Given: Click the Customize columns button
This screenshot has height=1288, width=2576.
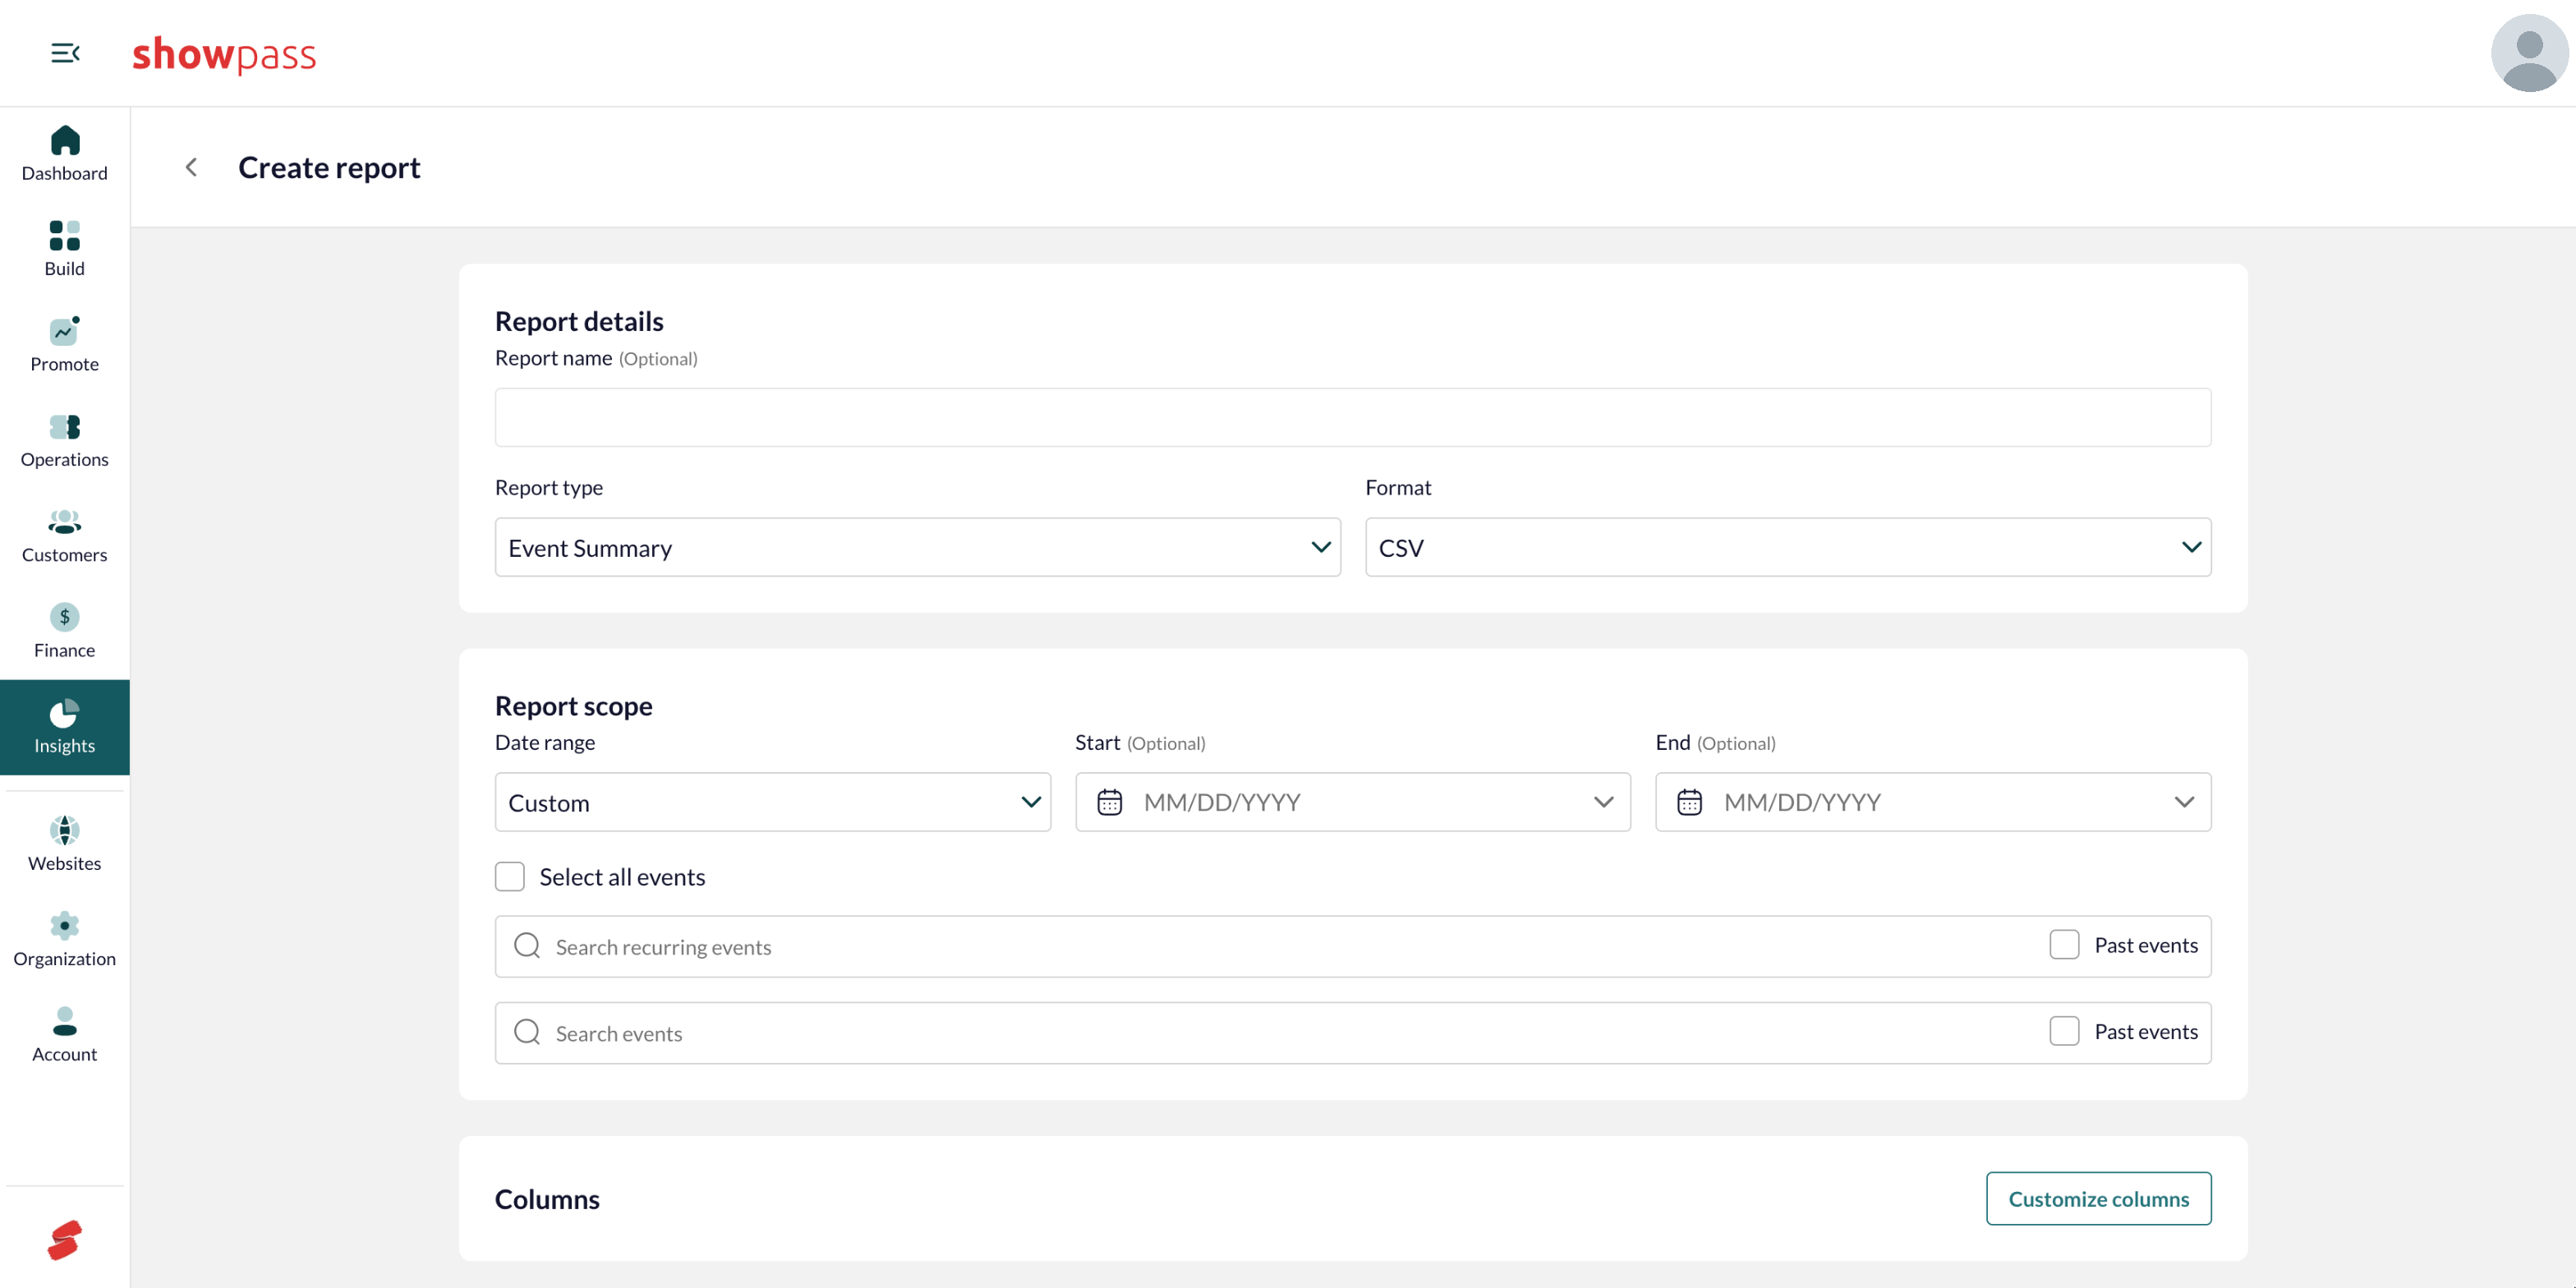Looking at the screenshot, I should point(2098,1198).
